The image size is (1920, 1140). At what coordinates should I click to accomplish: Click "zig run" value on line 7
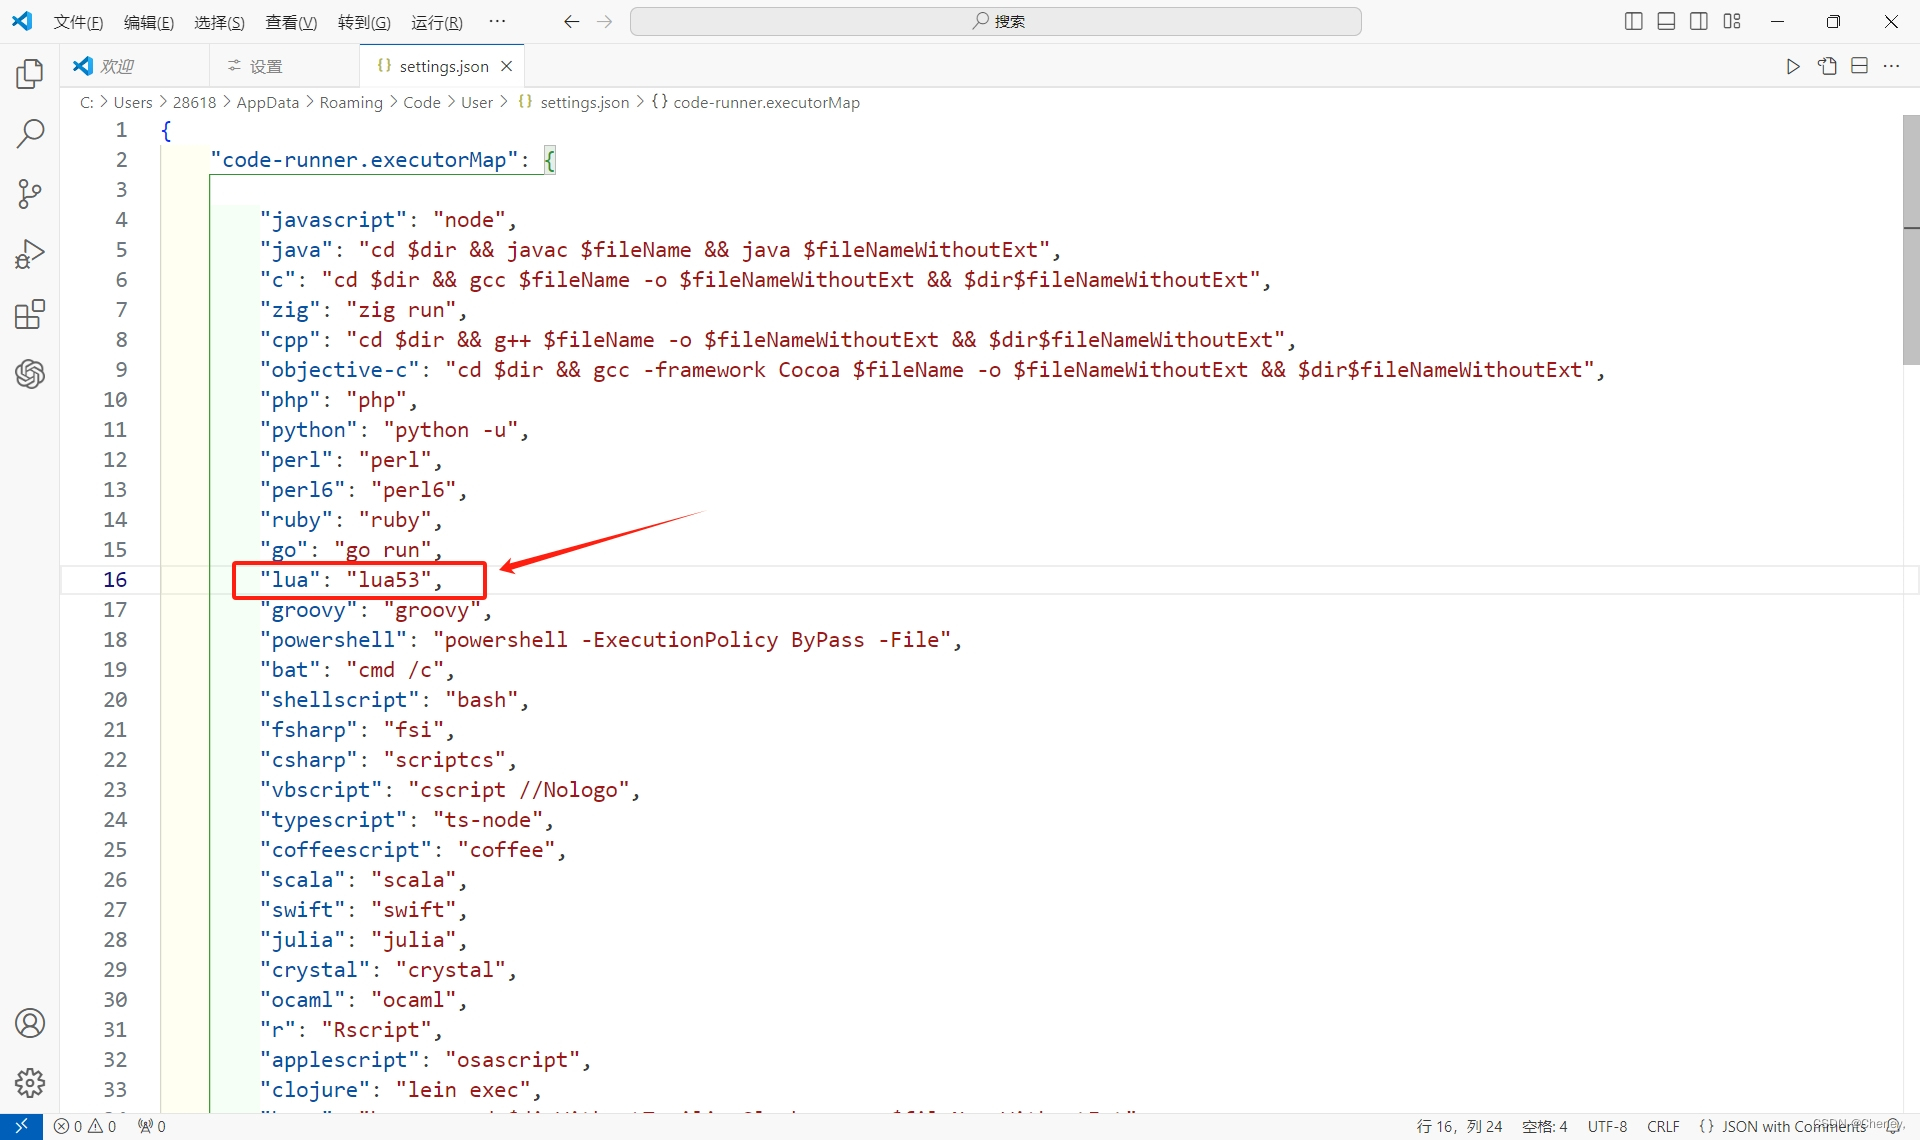pyautogui.click(x=401, y=310)
